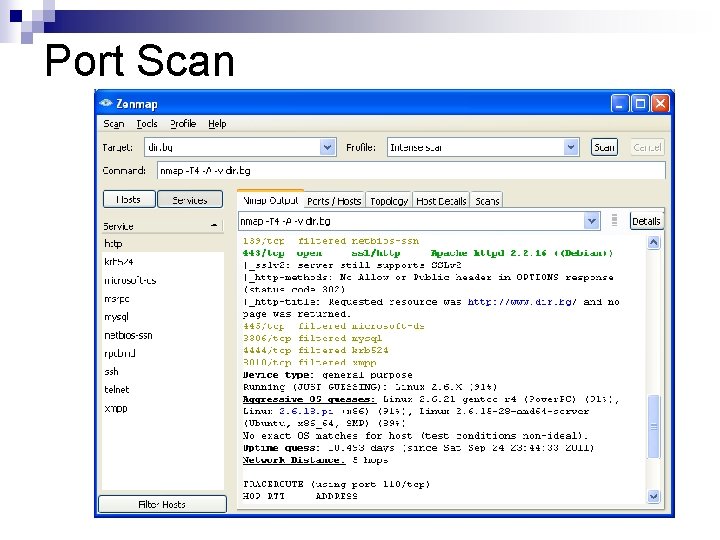The image size is (720, 540).
Task: Click the grip handle beside Details
Action: [x=614, y=220]
